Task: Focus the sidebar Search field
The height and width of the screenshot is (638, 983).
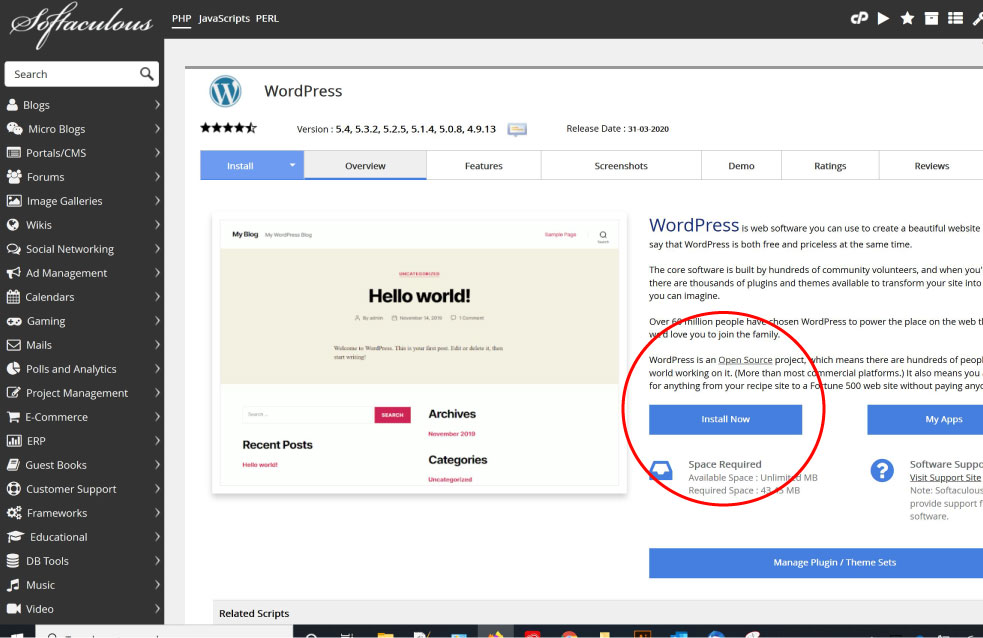Action: click(x=81, y=74)
